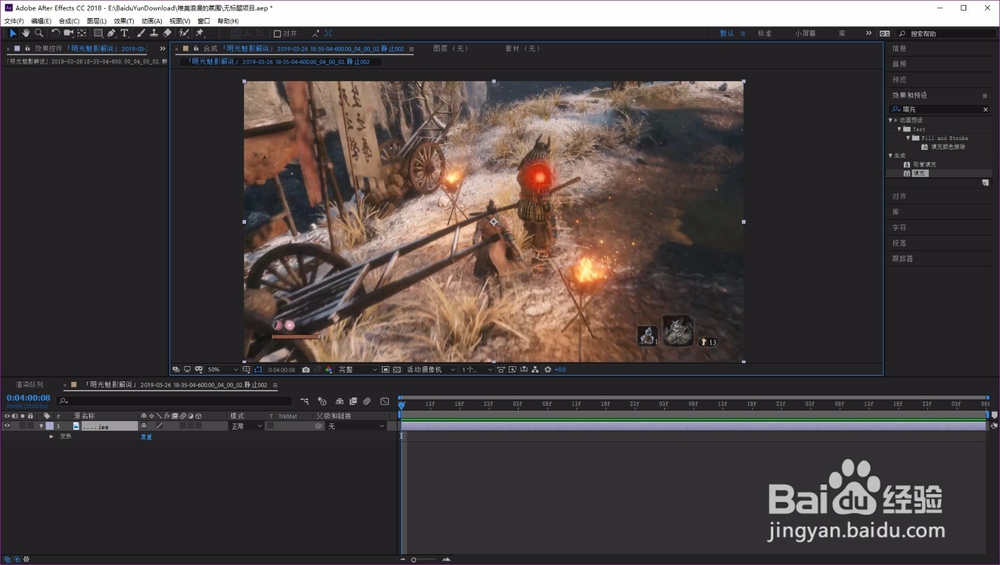Screen dimensions: 1000x565
Task: Click the region of interest icon
Action: [385, 369]
